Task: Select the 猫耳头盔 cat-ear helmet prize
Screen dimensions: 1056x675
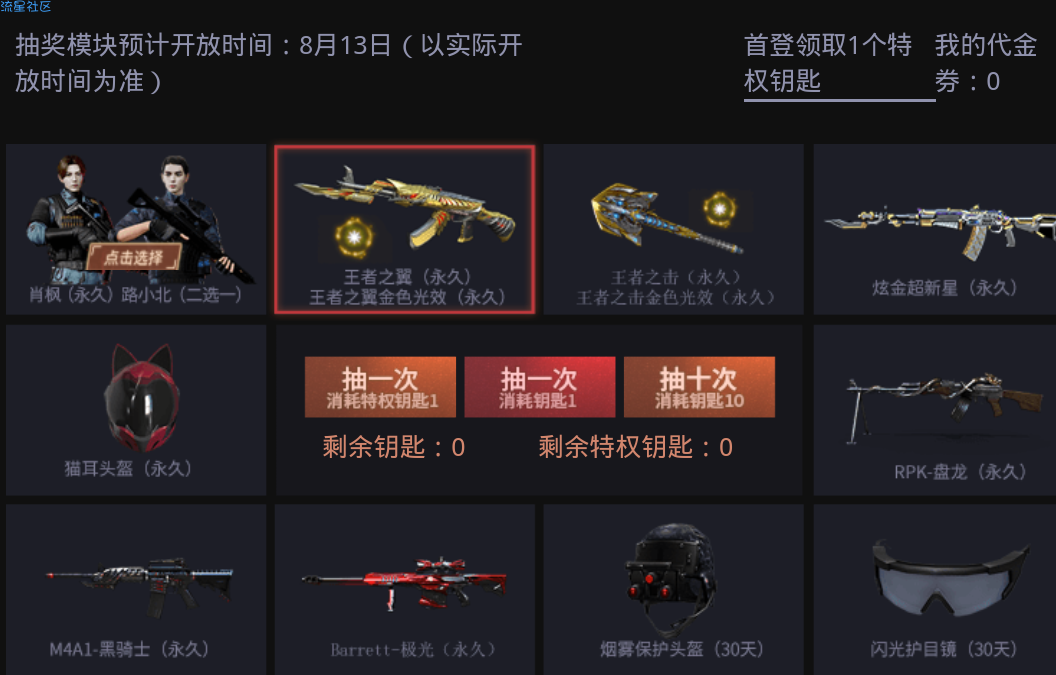Action: [x=136, y=410]
